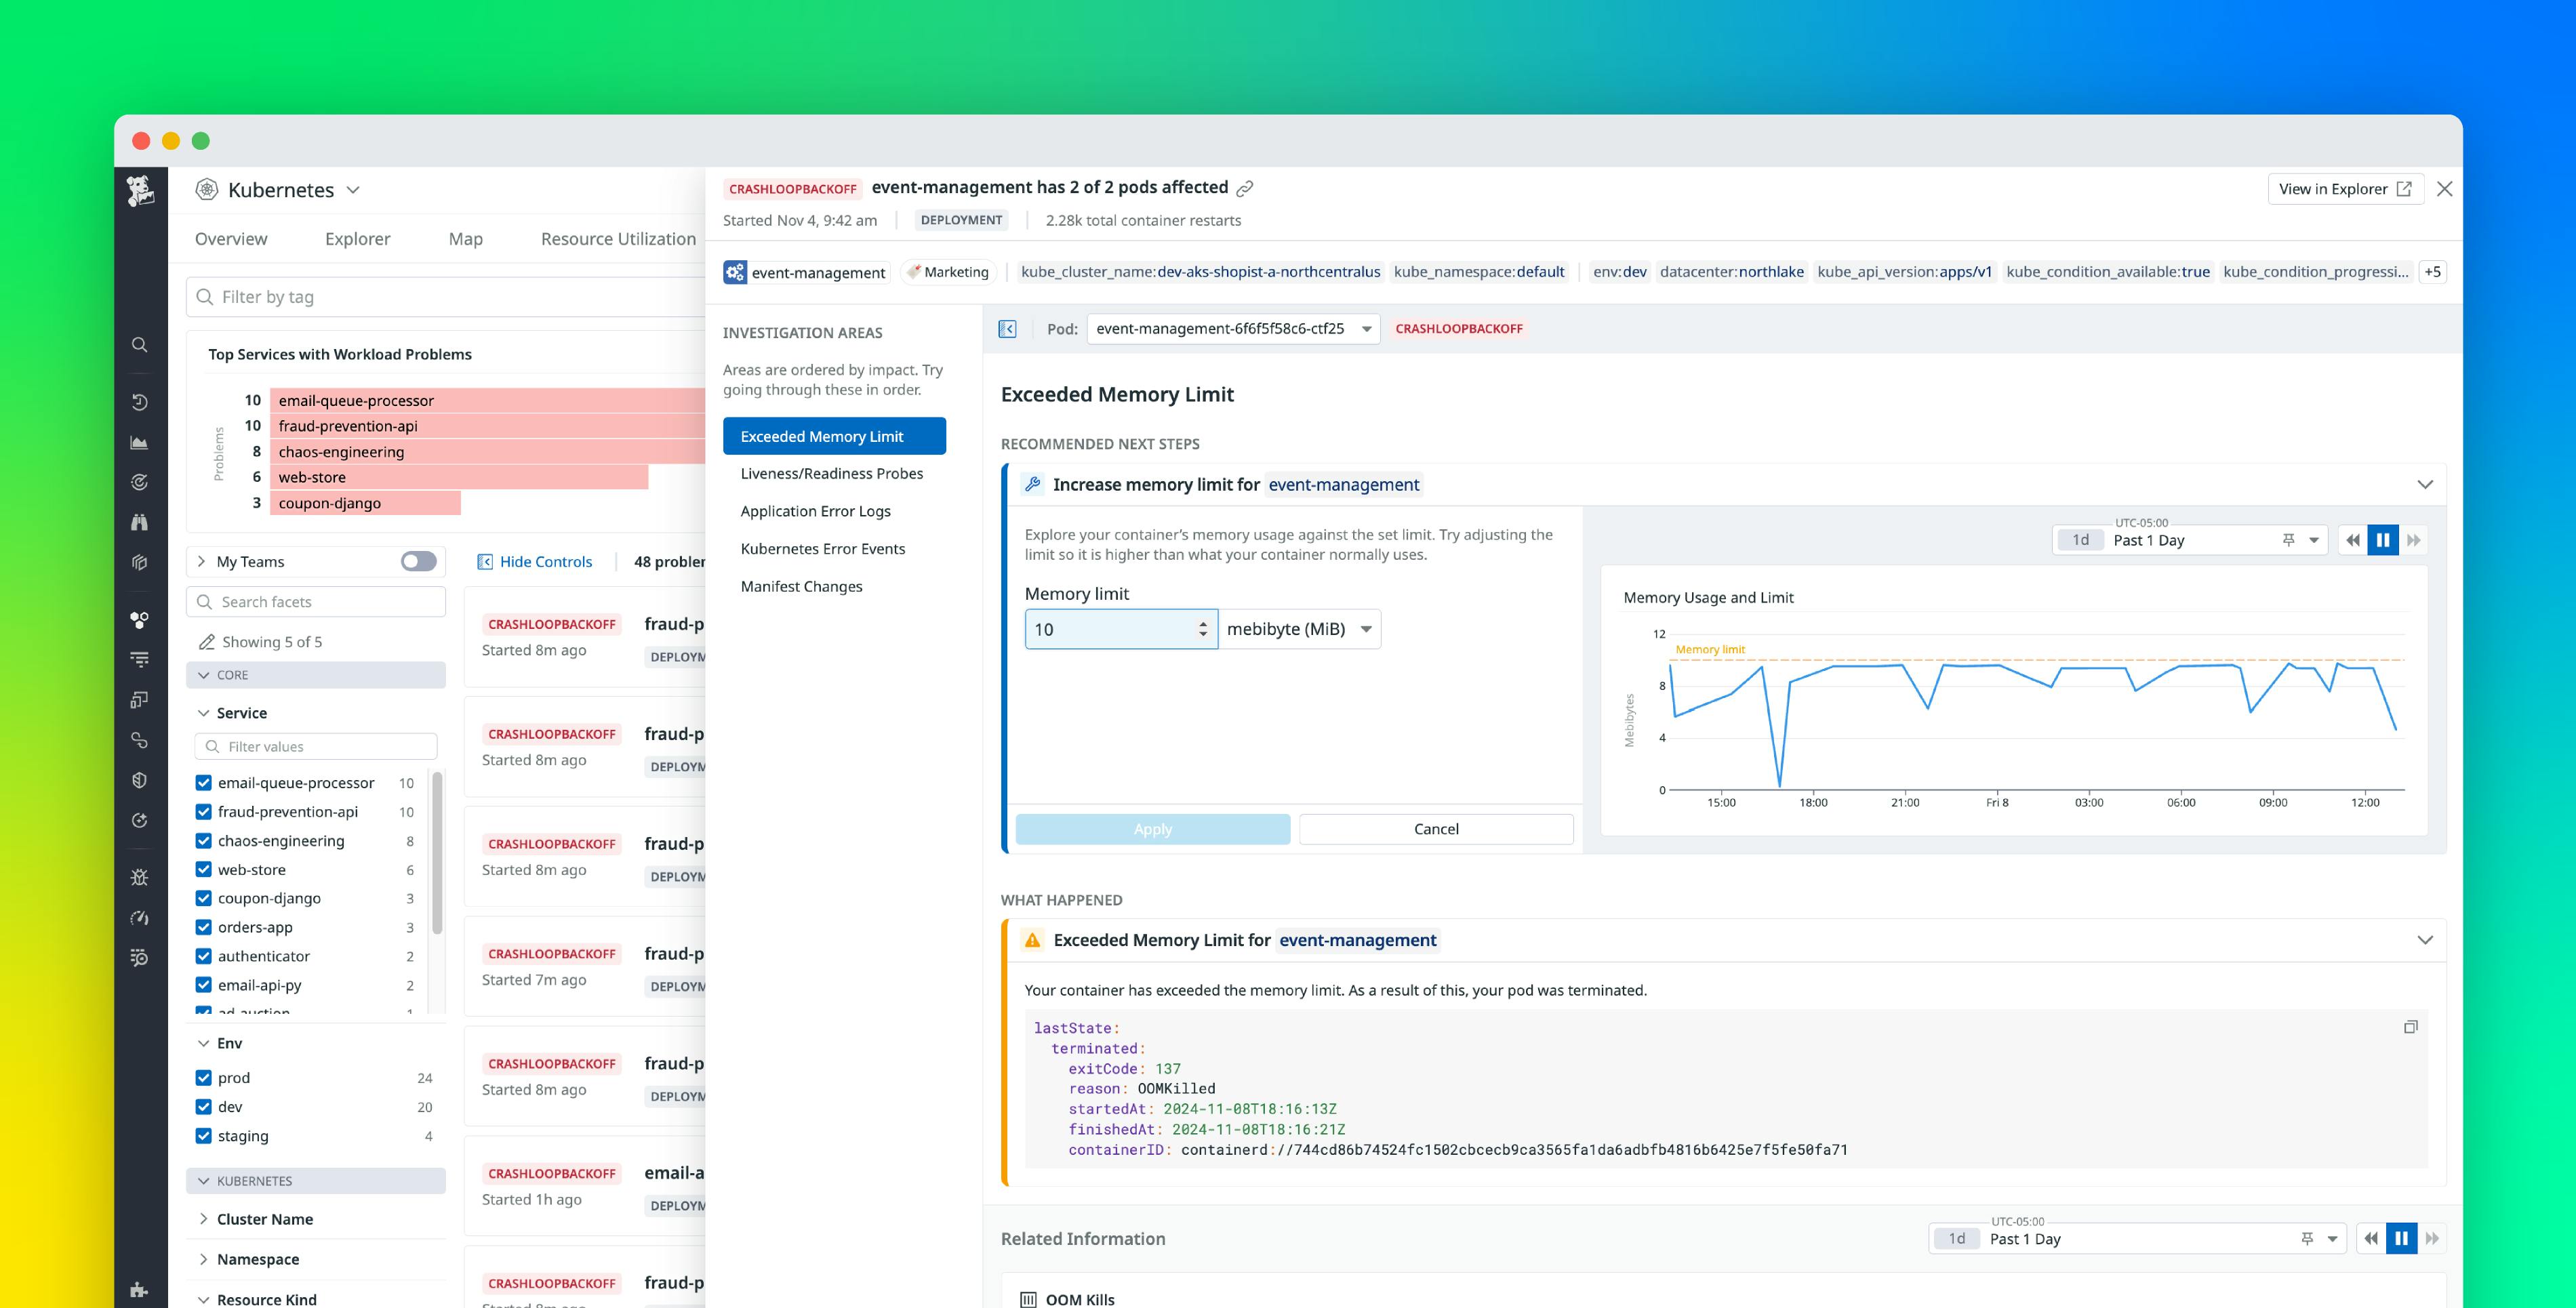Click the Datadog dog logo at top left
This screenshot has height=1308, width=2576.
pyautogui.click(x=140, y=190)
